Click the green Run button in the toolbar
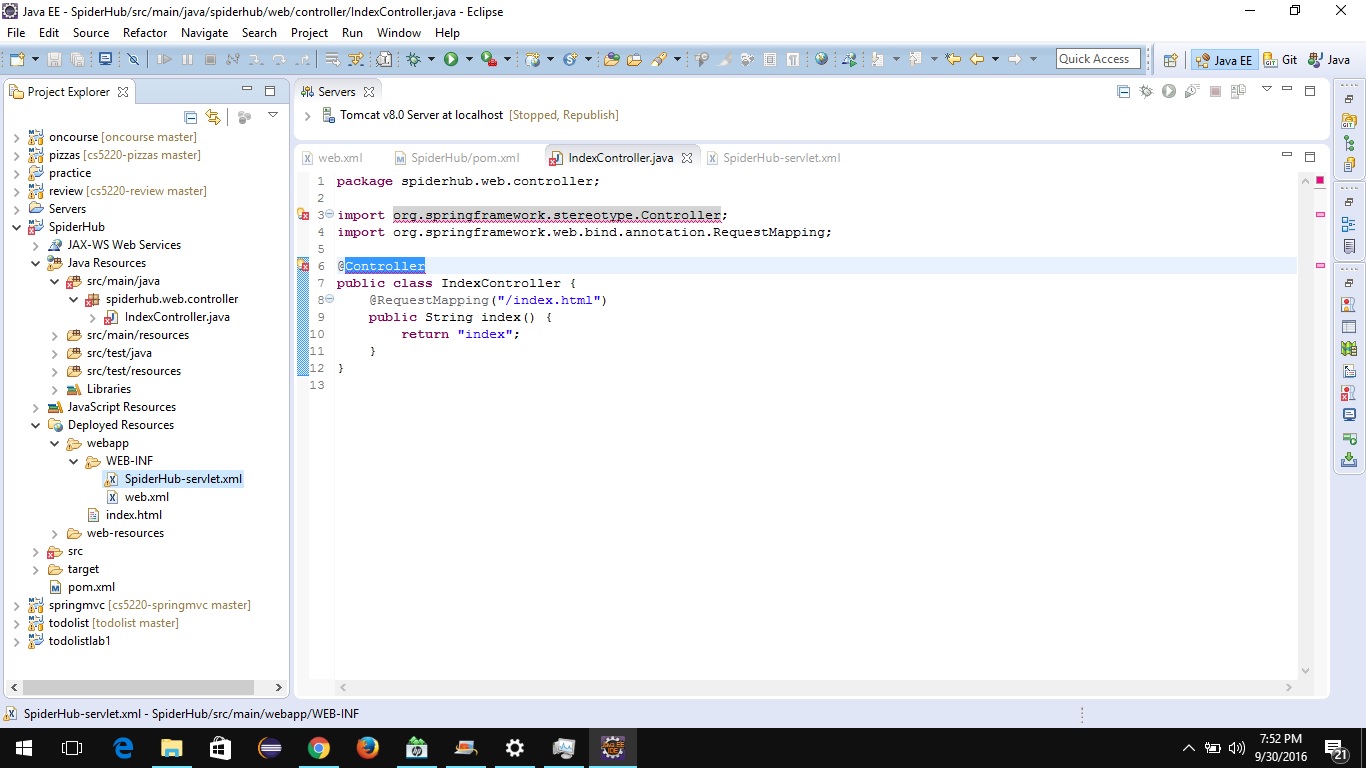Screen dimensions: 1366x768 coord(451,60)
